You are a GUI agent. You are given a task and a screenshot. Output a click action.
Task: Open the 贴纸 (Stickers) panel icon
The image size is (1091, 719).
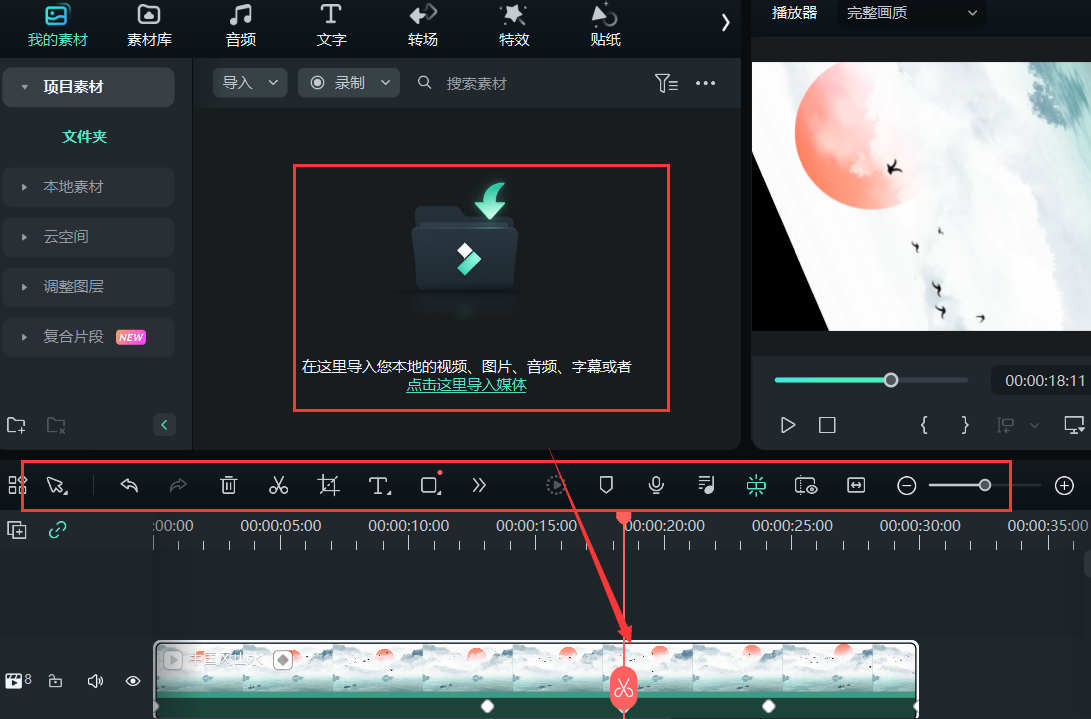click(x=604, y=25)
